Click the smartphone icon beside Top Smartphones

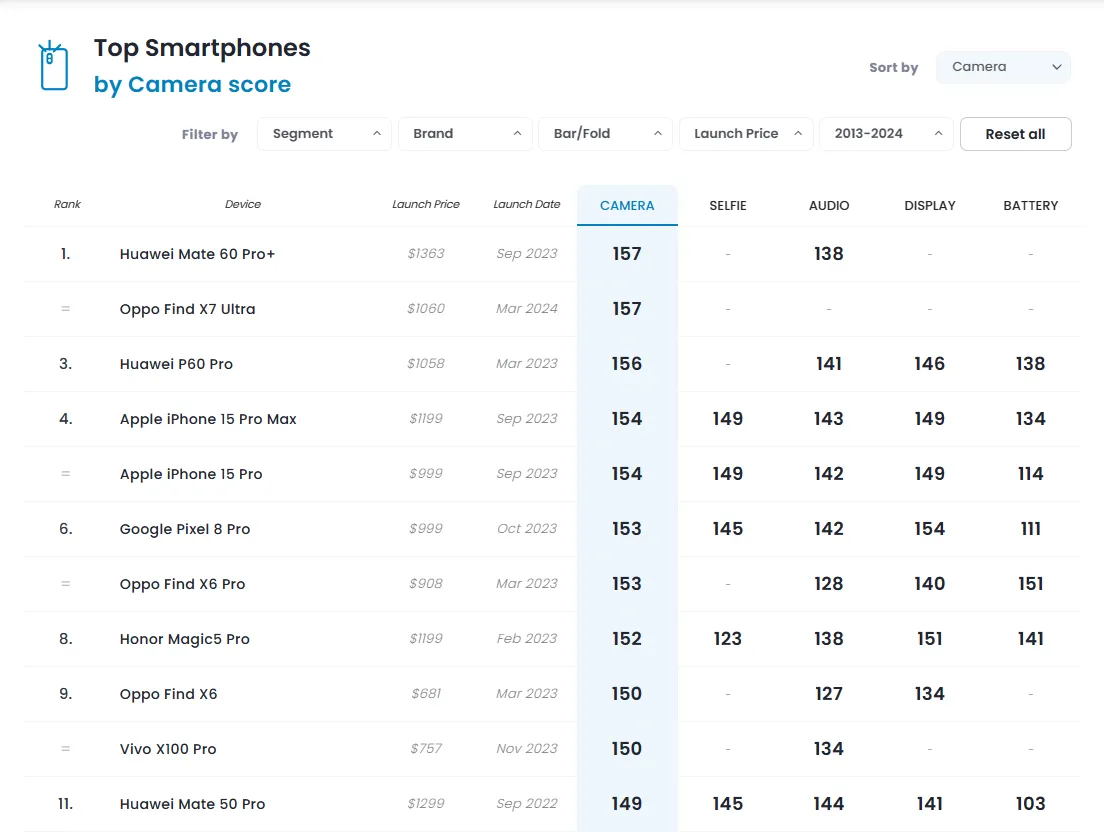[x=54, y=66]
